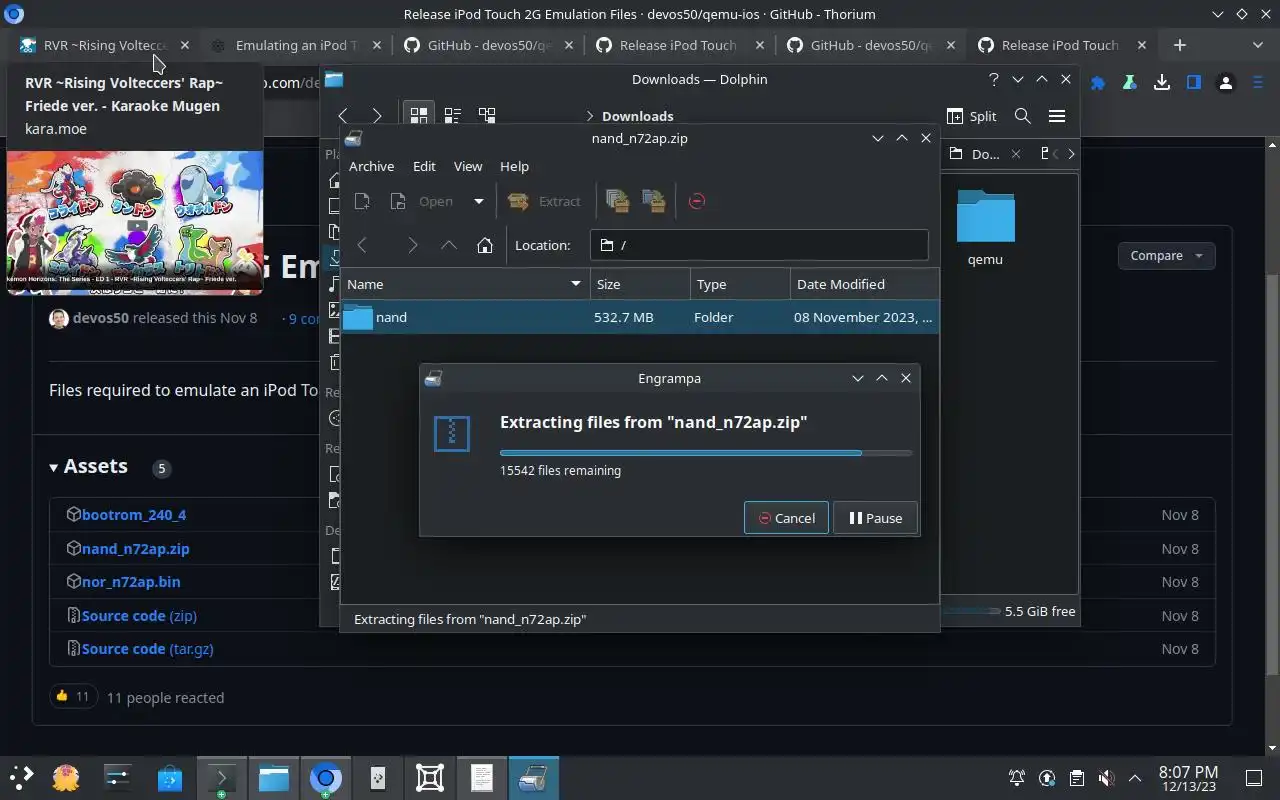1280x800 pixels.
Task: Click the thumbs up reaction button
Action: pyautogui.click(x=73, y=696)
